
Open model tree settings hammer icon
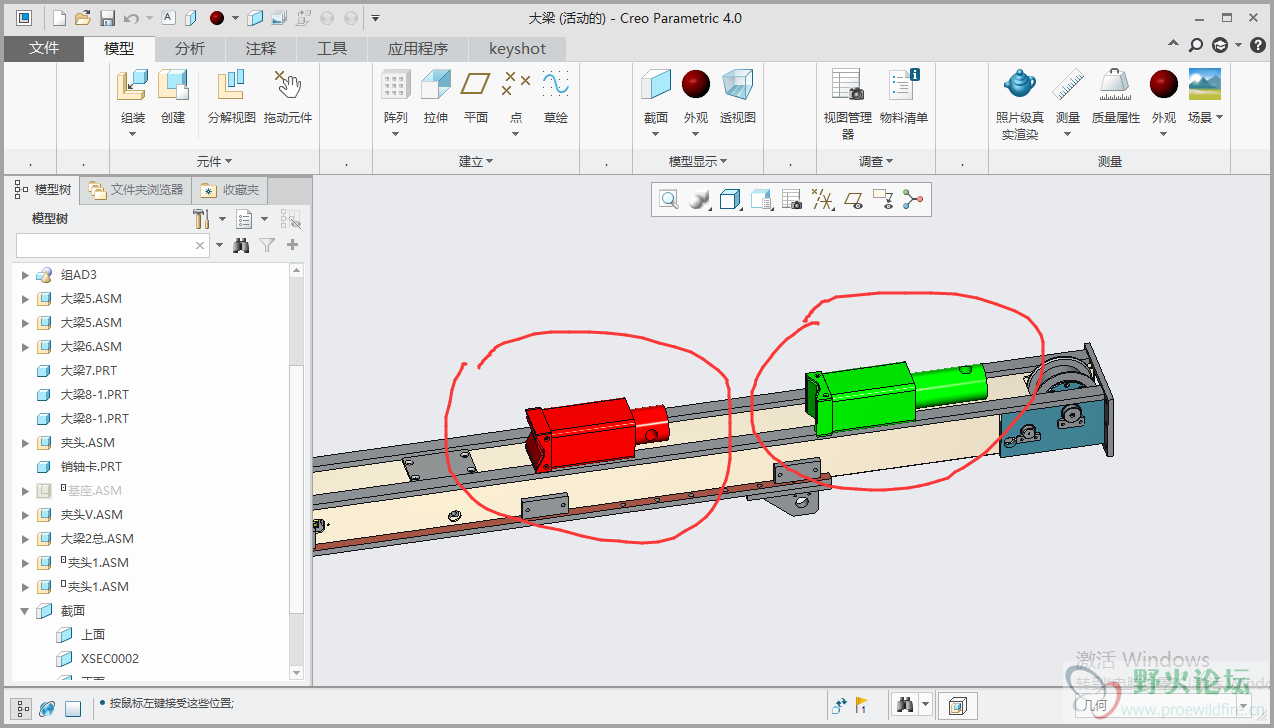click(x=201, y=219)
